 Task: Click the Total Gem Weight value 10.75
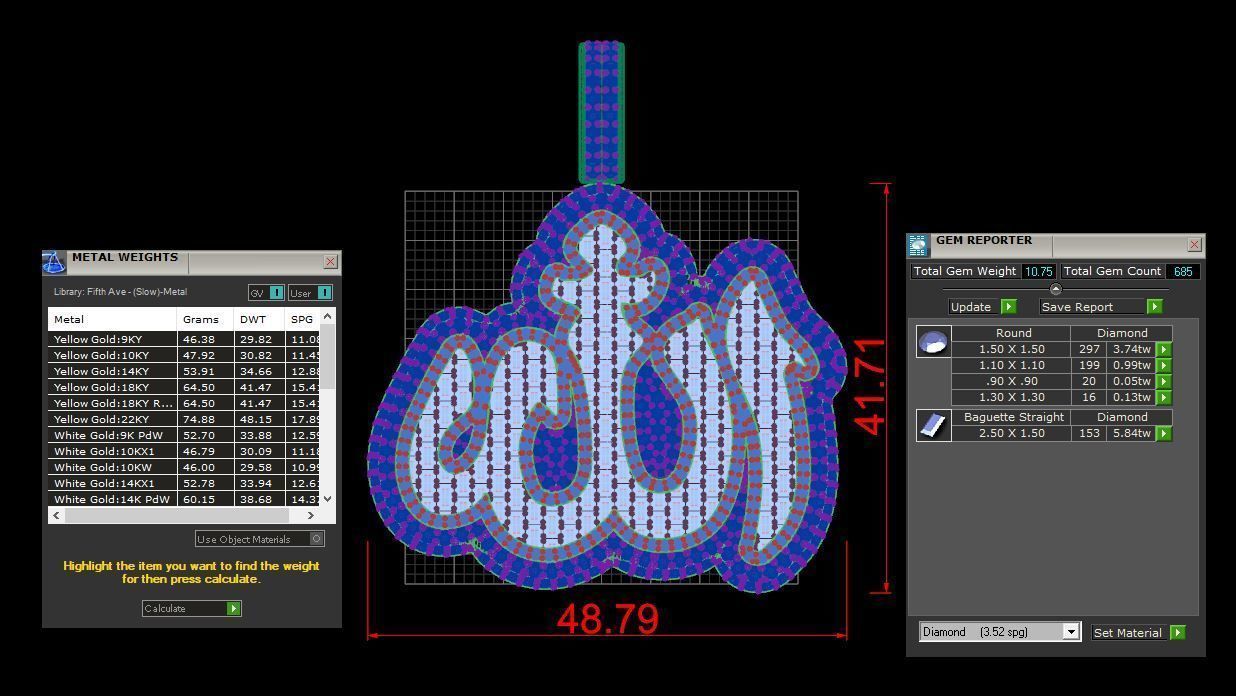(1038, 271)
